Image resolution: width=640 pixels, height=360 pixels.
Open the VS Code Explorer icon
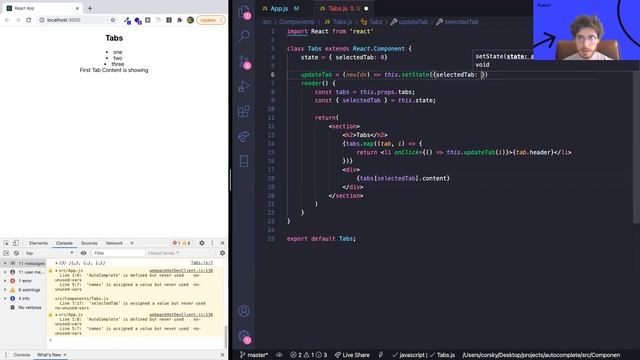244,11
